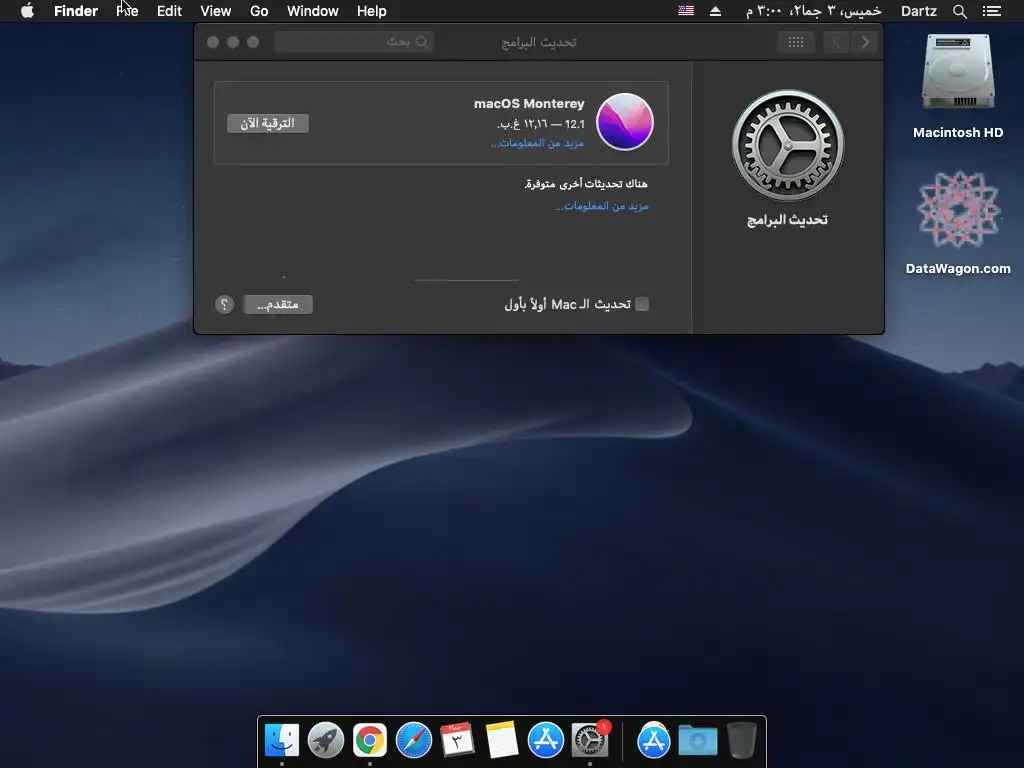Open more info link under macOS Monterey

(537, 143)
